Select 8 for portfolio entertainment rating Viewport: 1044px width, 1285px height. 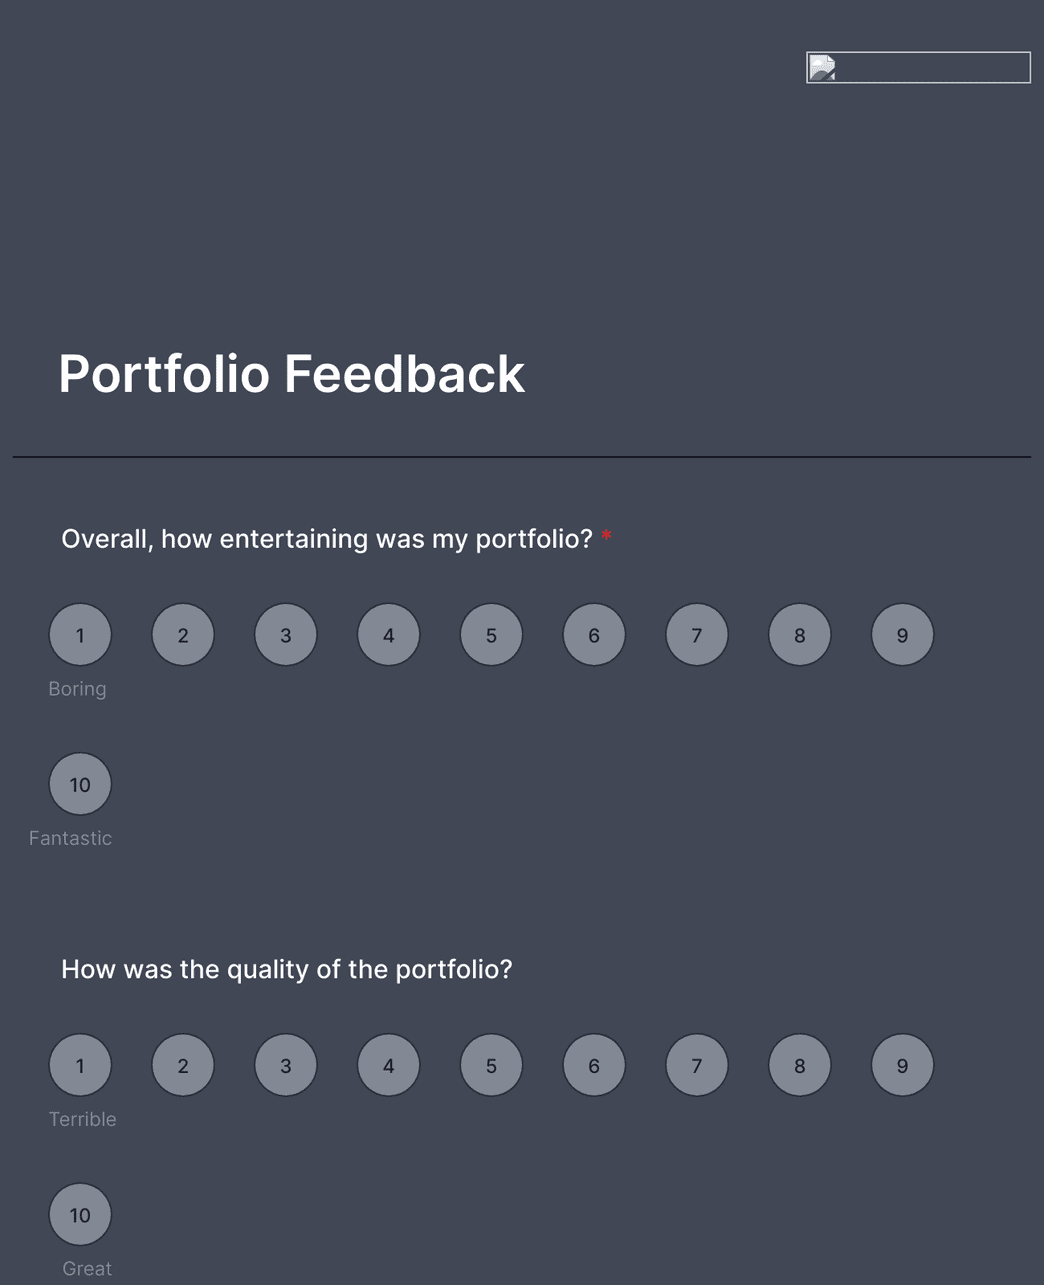(799, 634)
